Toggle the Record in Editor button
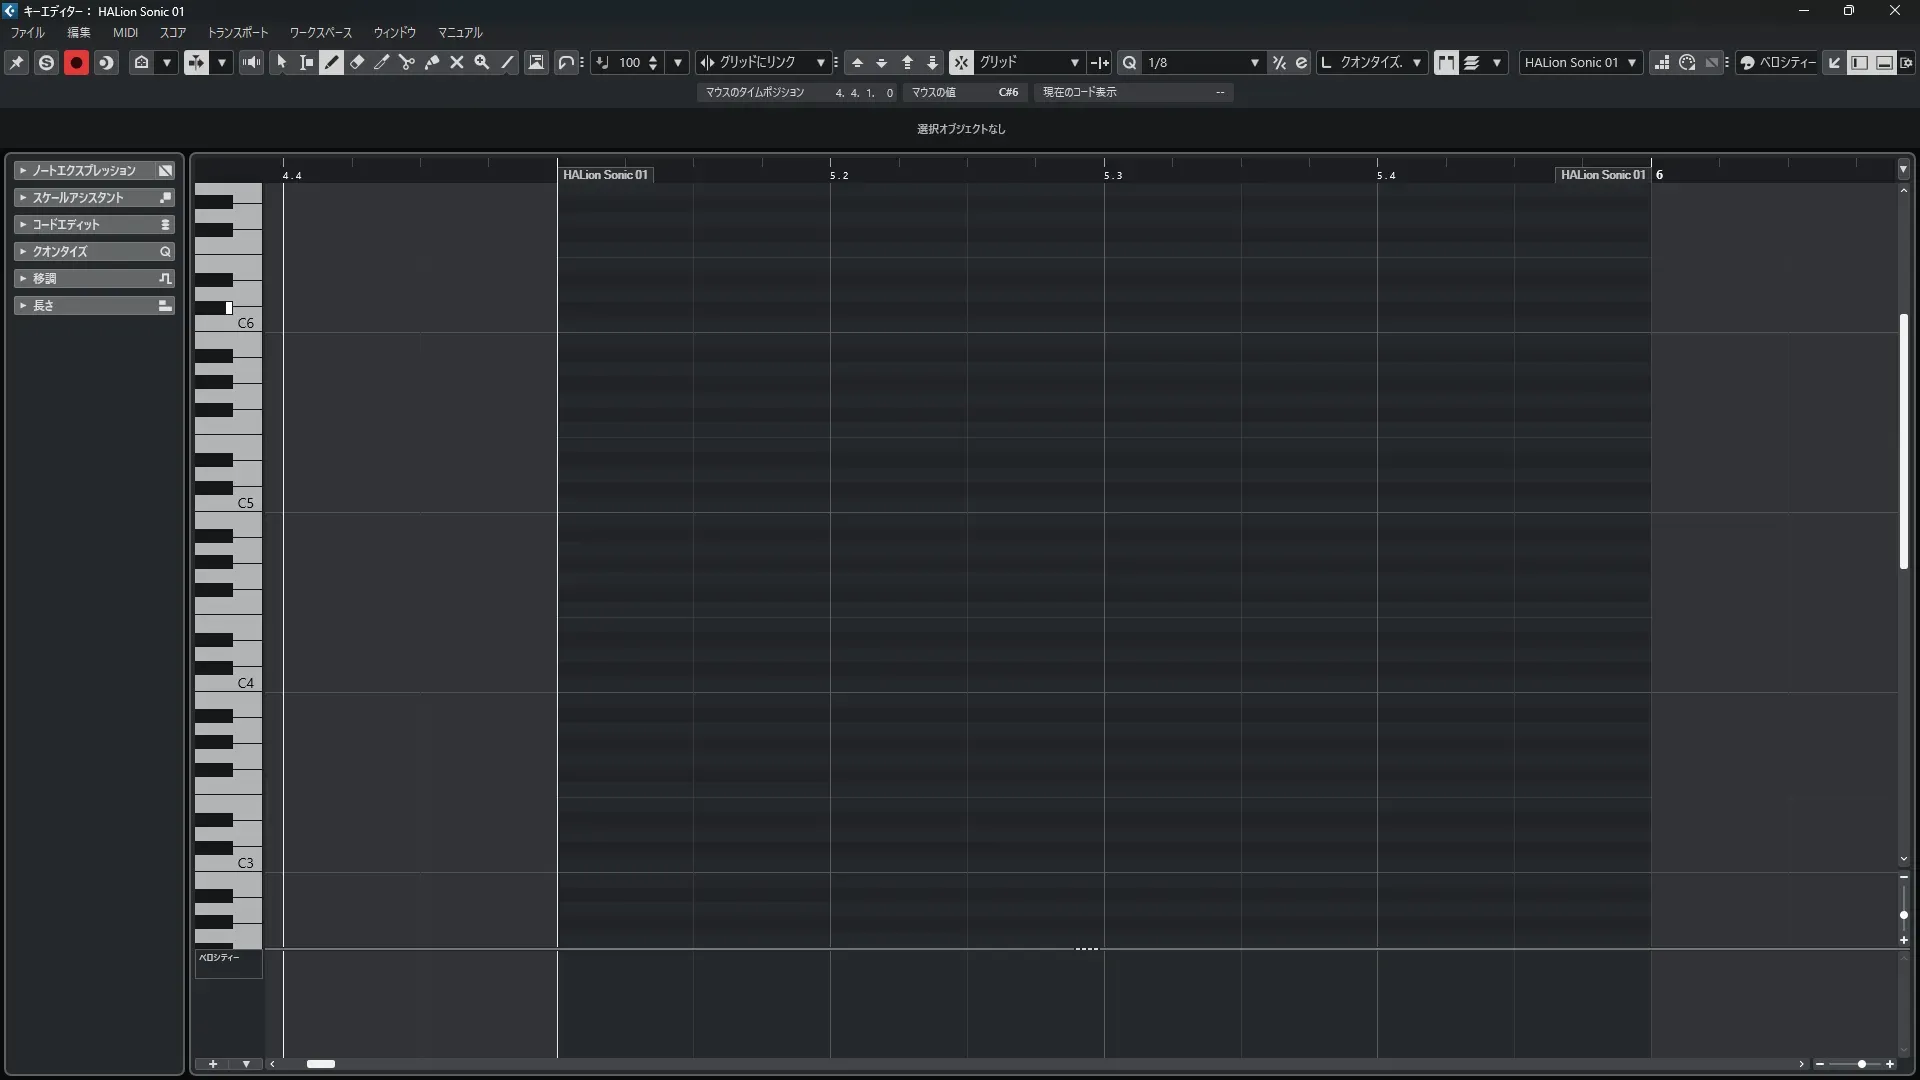Viewport: 1920px width, 1080px height. (x=76, y=62)
